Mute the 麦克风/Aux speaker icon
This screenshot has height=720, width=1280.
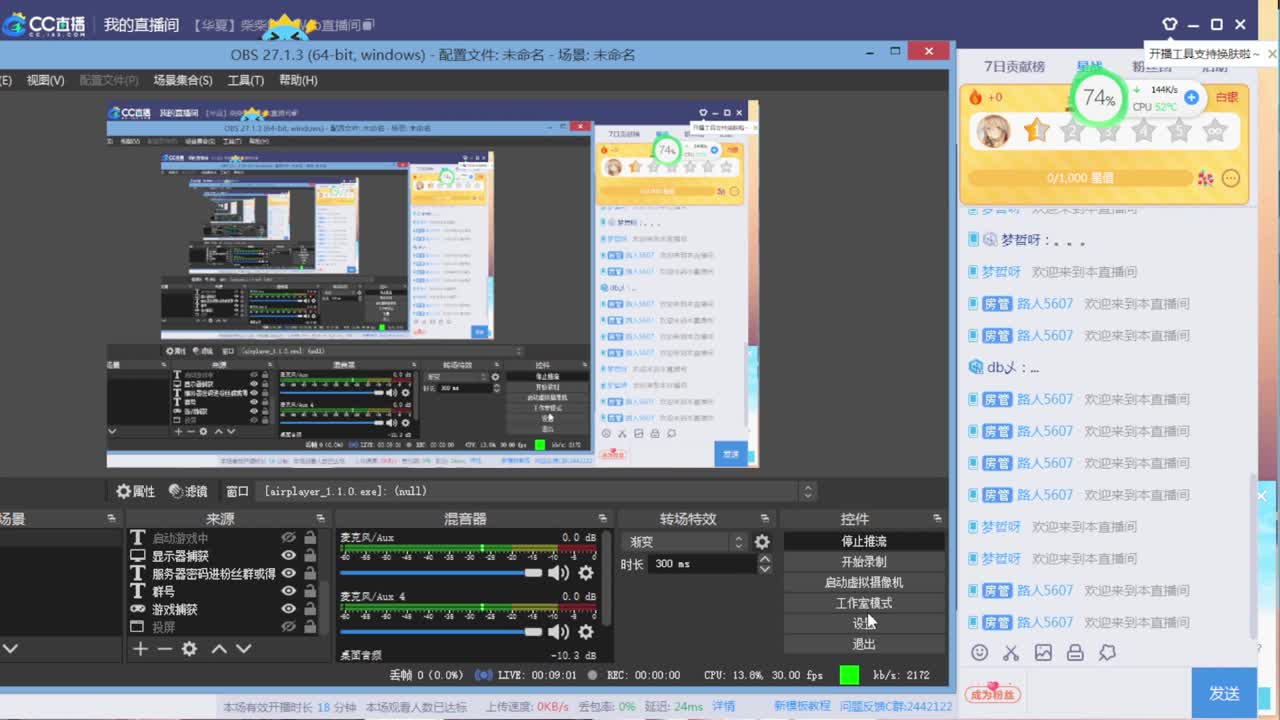point(558,572)
